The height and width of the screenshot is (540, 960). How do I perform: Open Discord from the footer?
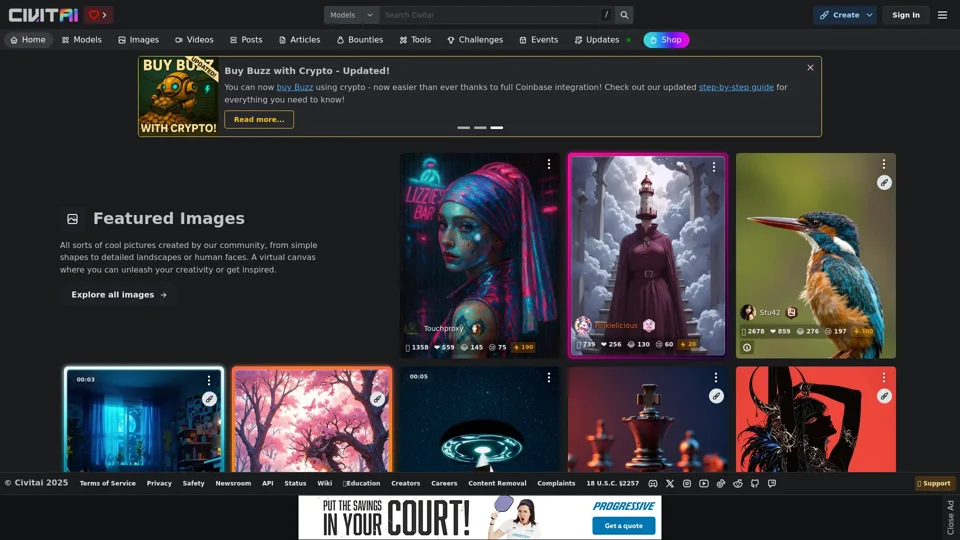coord(653,484)
